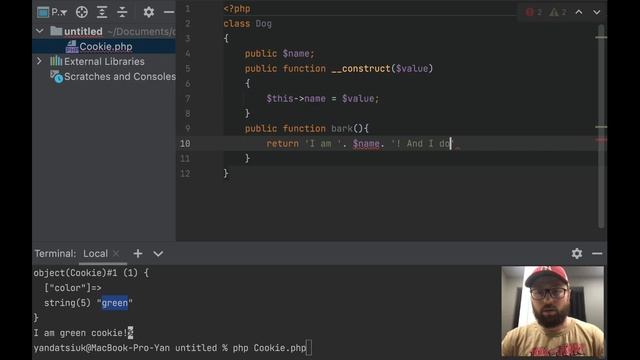Go to next highlighted error arrow

tap(596, 12)
